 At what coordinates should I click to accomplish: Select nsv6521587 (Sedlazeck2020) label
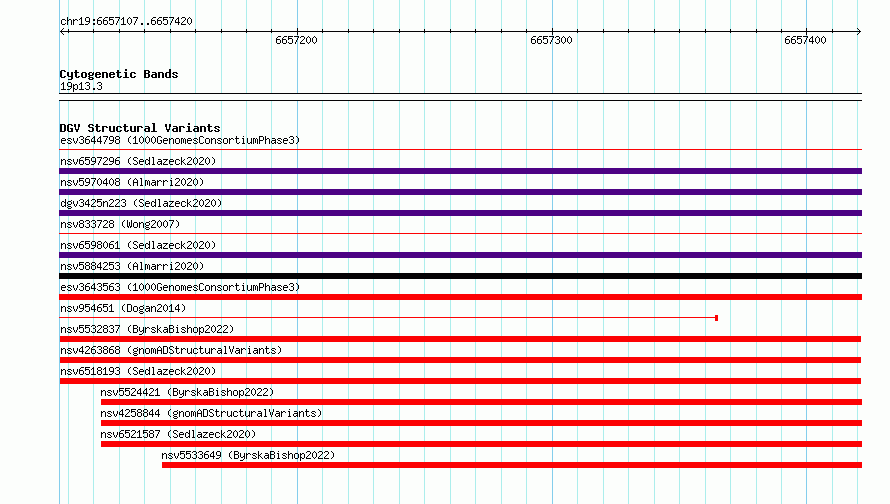pos(178,434)
